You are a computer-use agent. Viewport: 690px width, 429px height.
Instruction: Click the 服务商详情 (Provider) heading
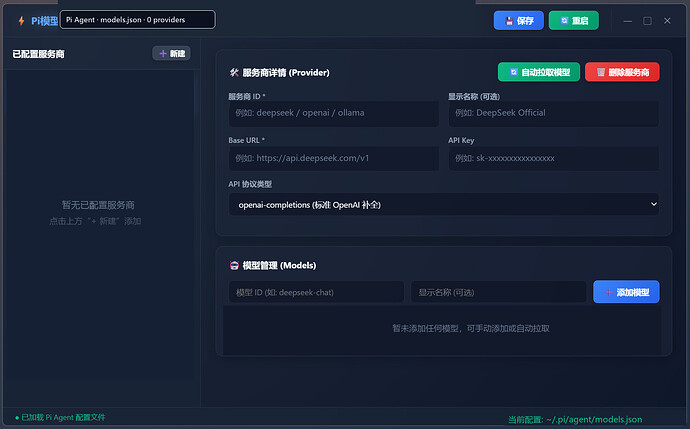286,73
